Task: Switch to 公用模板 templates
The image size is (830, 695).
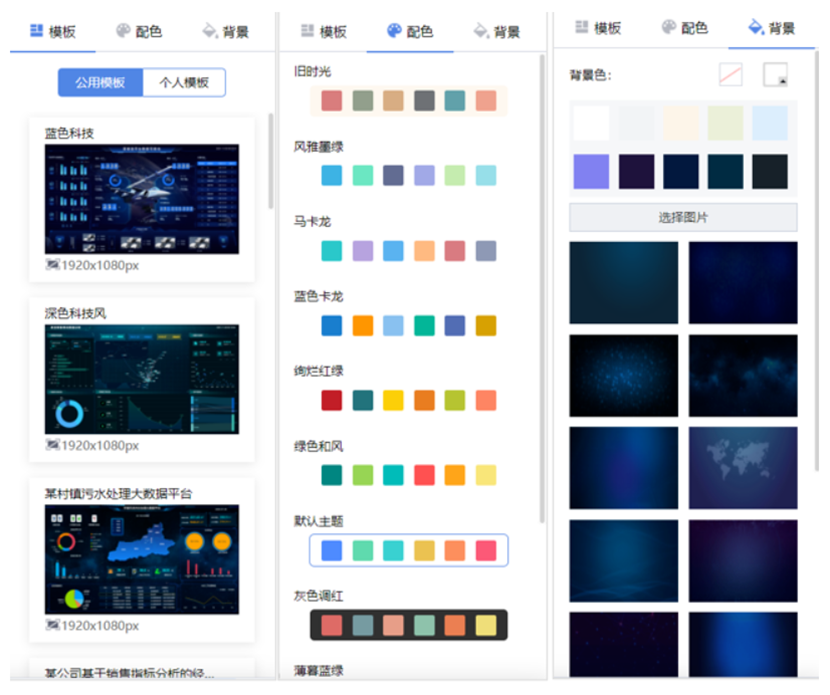Action: (100, 82)
